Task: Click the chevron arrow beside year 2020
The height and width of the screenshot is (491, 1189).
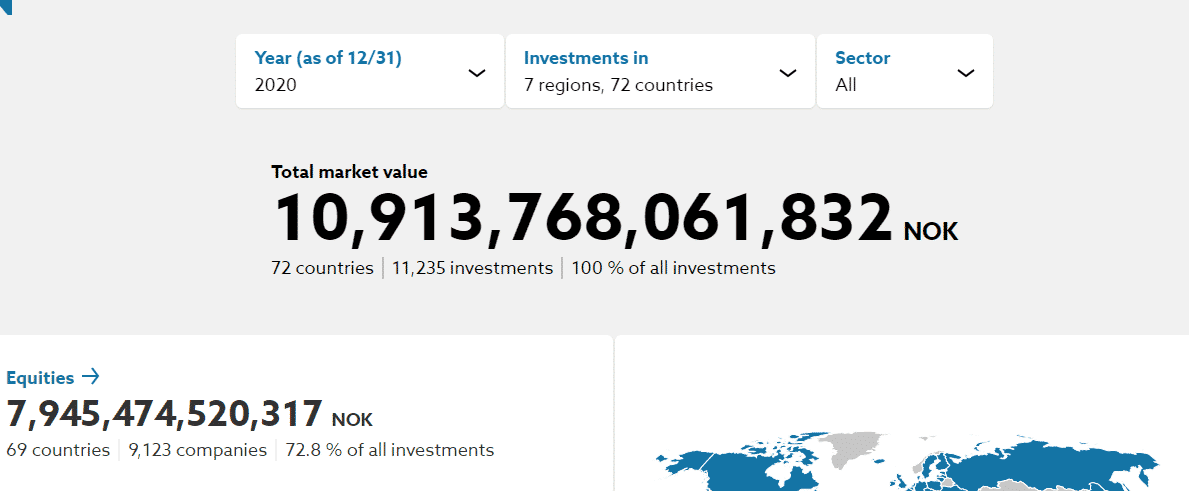Action: (x=477, y=73)
